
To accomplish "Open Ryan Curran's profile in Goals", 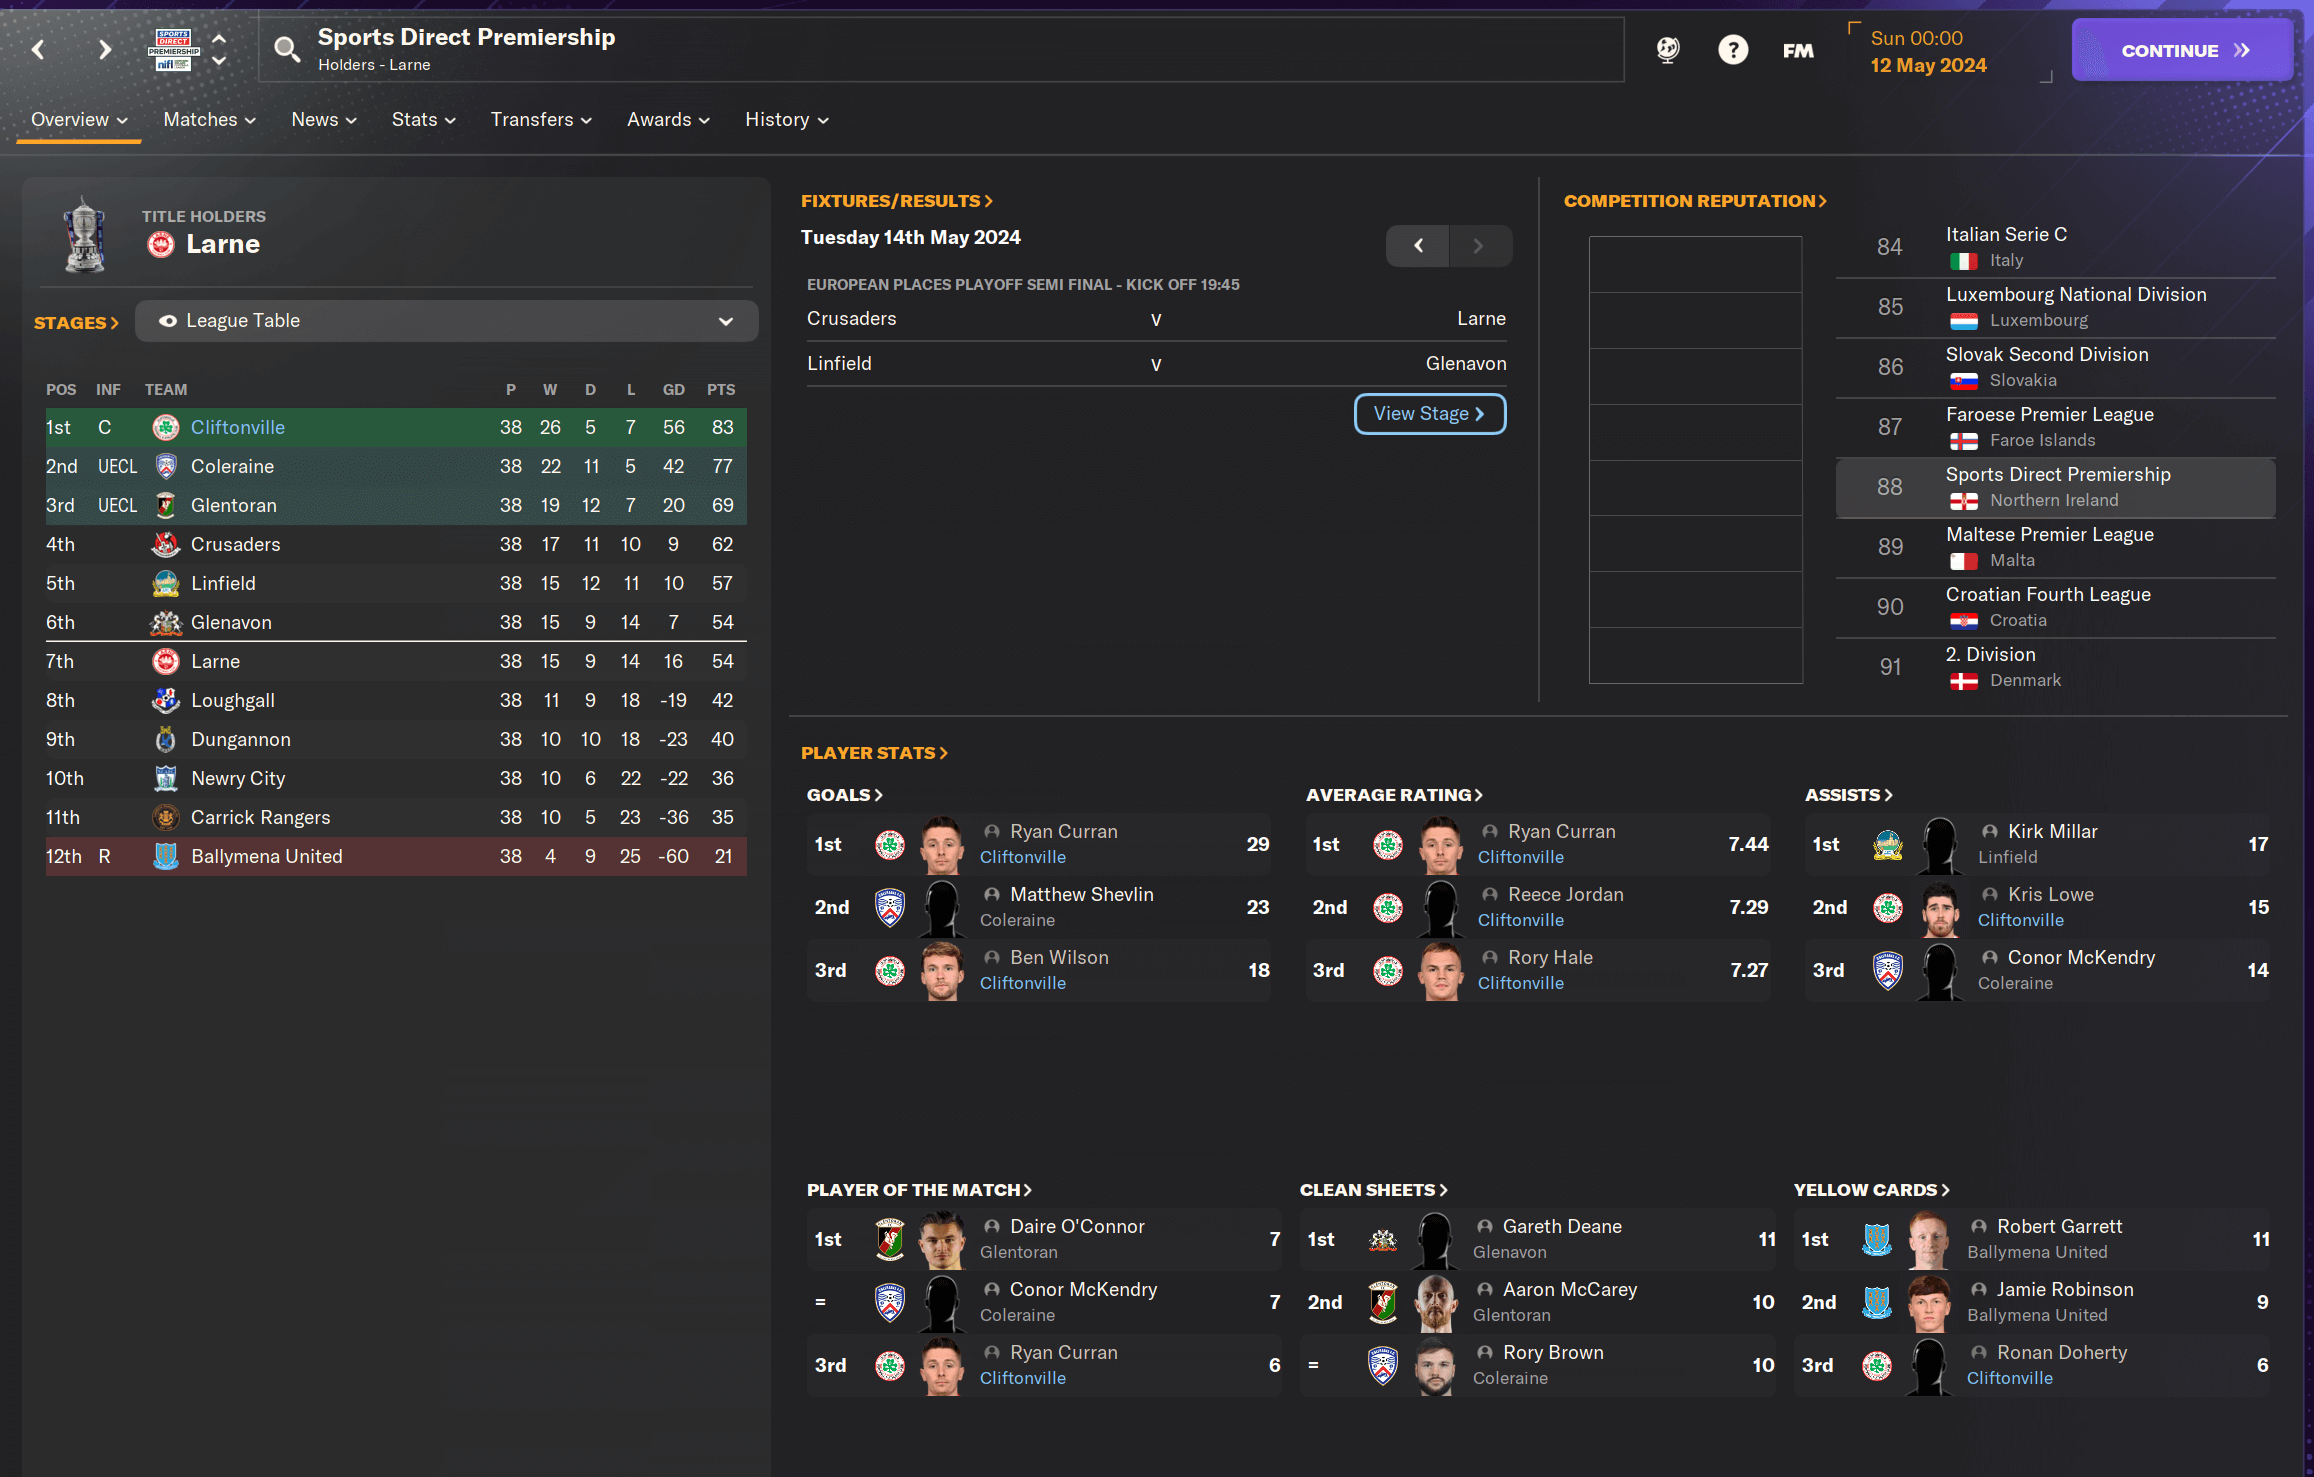I will pyautogui.click(x=1063, y=831).
